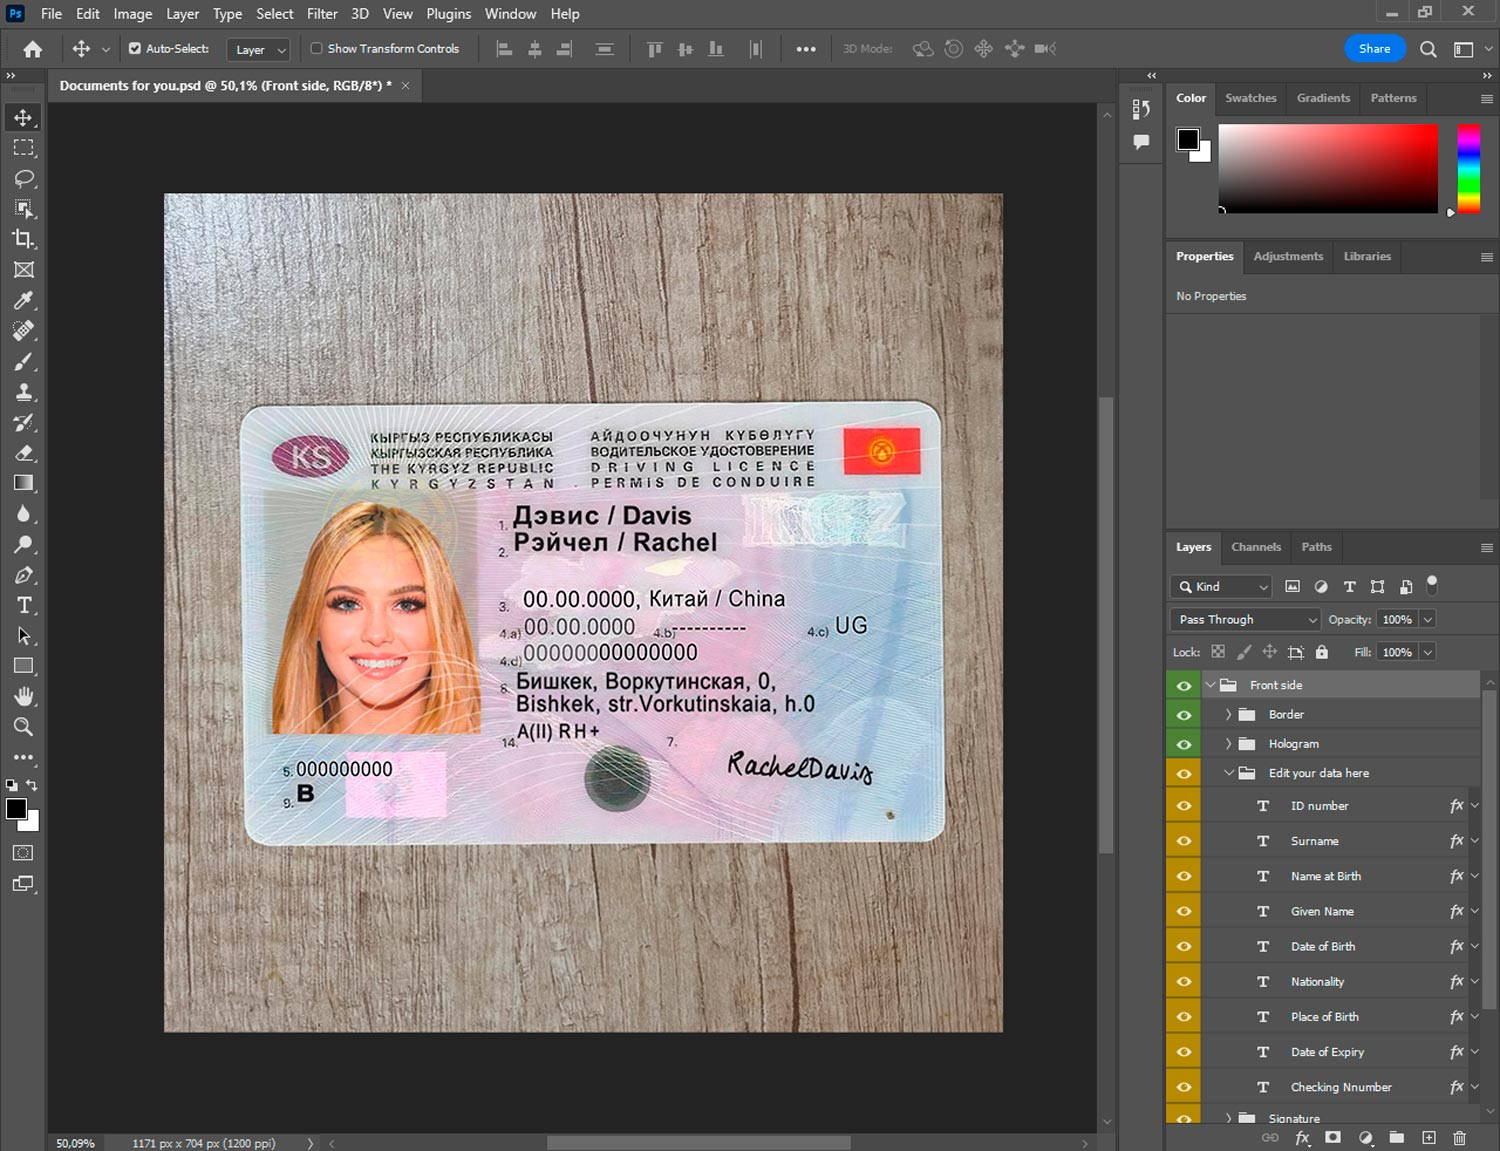The image size is (1500, 1151).
Task: Click the zoom percentage field in status bar
Action: (76, 1143)
